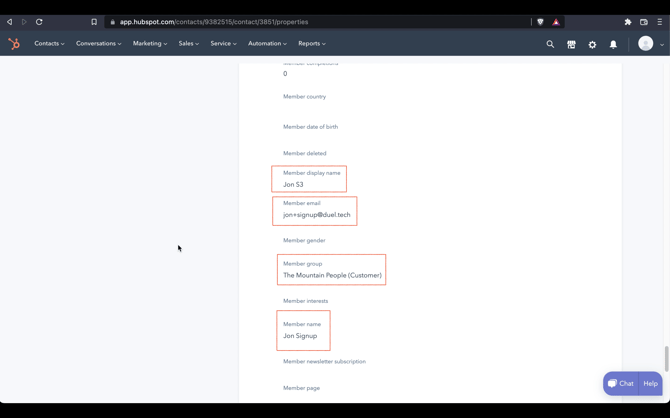Screen dimensions: 670x418
Task: Open the browser extensions puzzle icon
Action: pyautogui.click(x=628, y=22)
